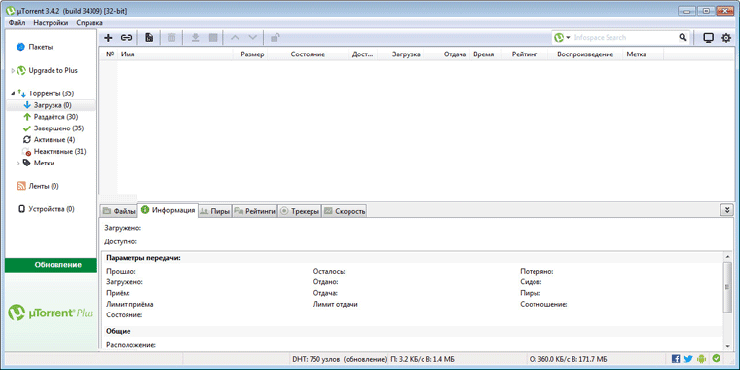Sort by the Размер column header
This screenshot has width=740, height=370.
[252, 54]
